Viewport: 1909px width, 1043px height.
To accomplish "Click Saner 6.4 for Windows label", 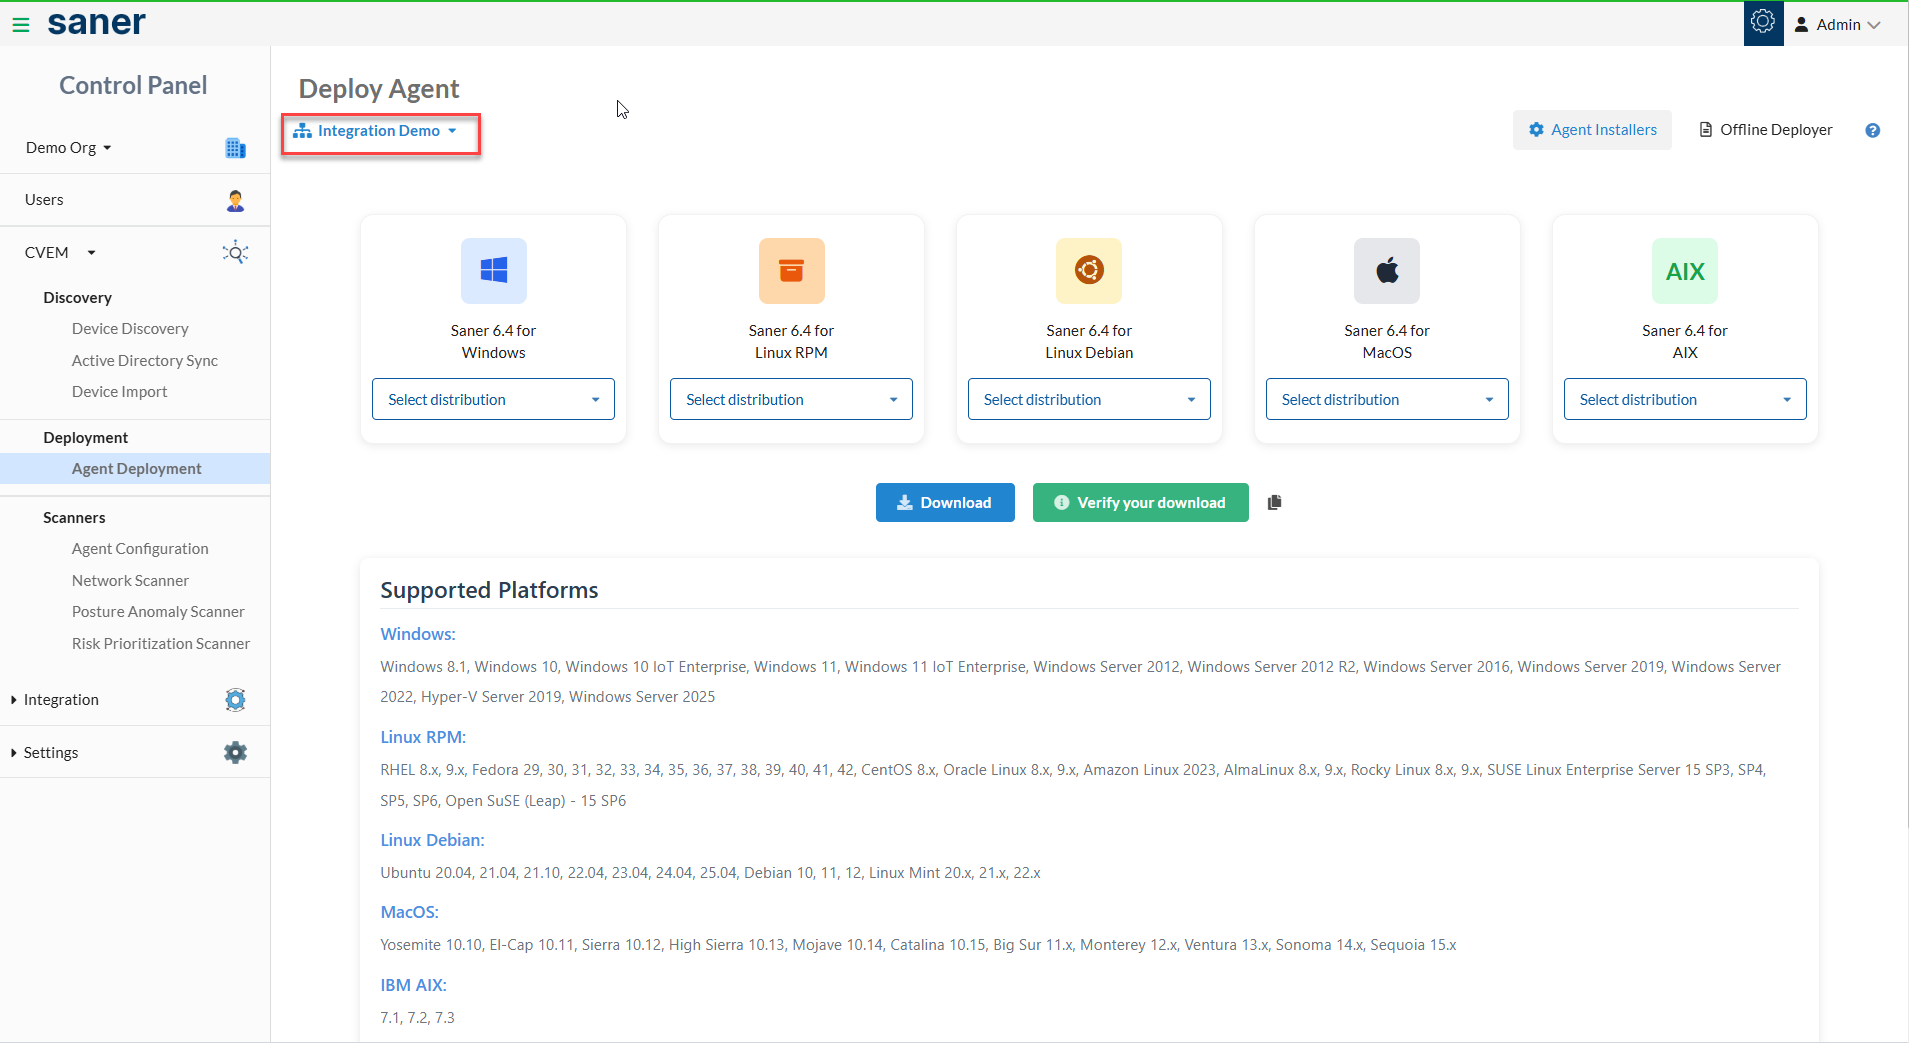I will pyautogui.click(x=493, y=342).
